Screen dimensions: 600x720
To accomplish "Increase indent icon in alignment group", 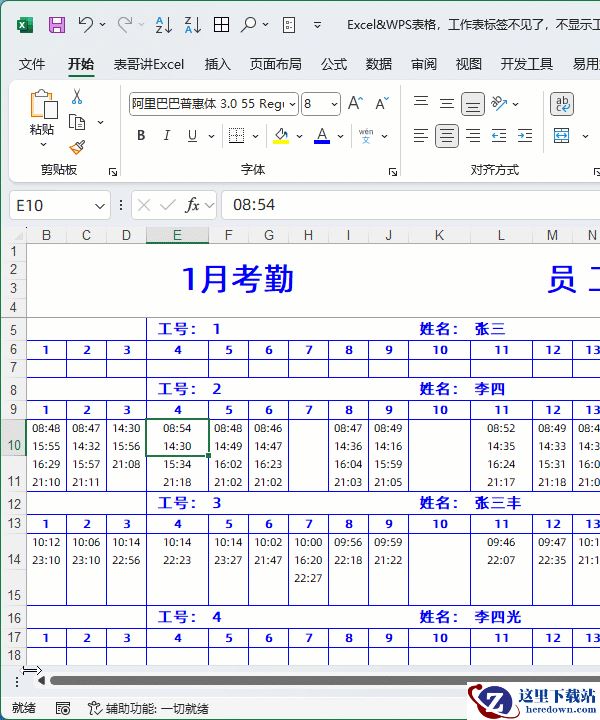I will (525, 135).
